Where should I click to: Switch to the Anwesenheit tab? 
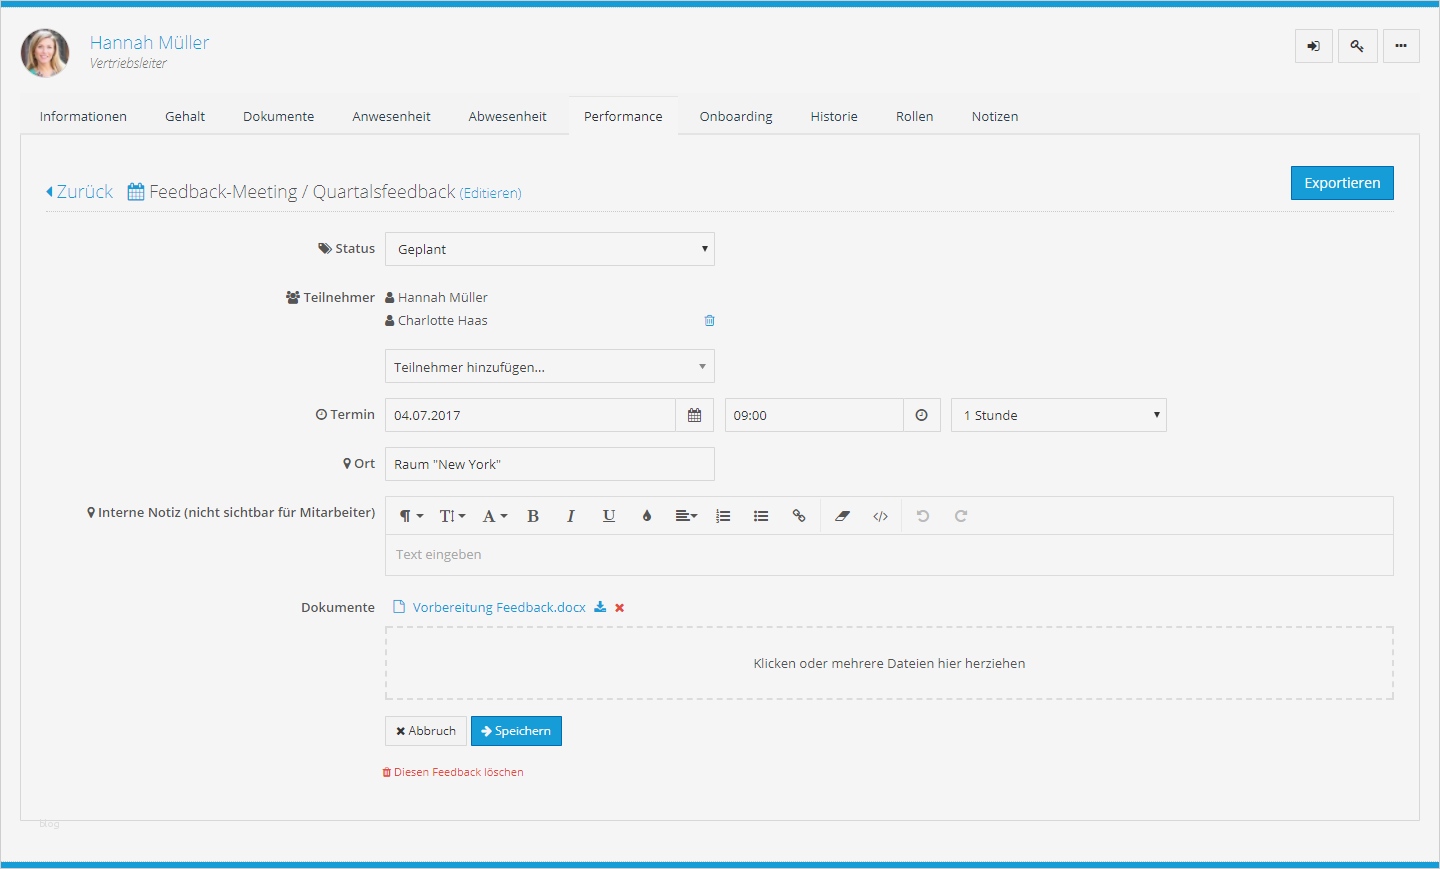pyautogui.click(x=391, y=116)
